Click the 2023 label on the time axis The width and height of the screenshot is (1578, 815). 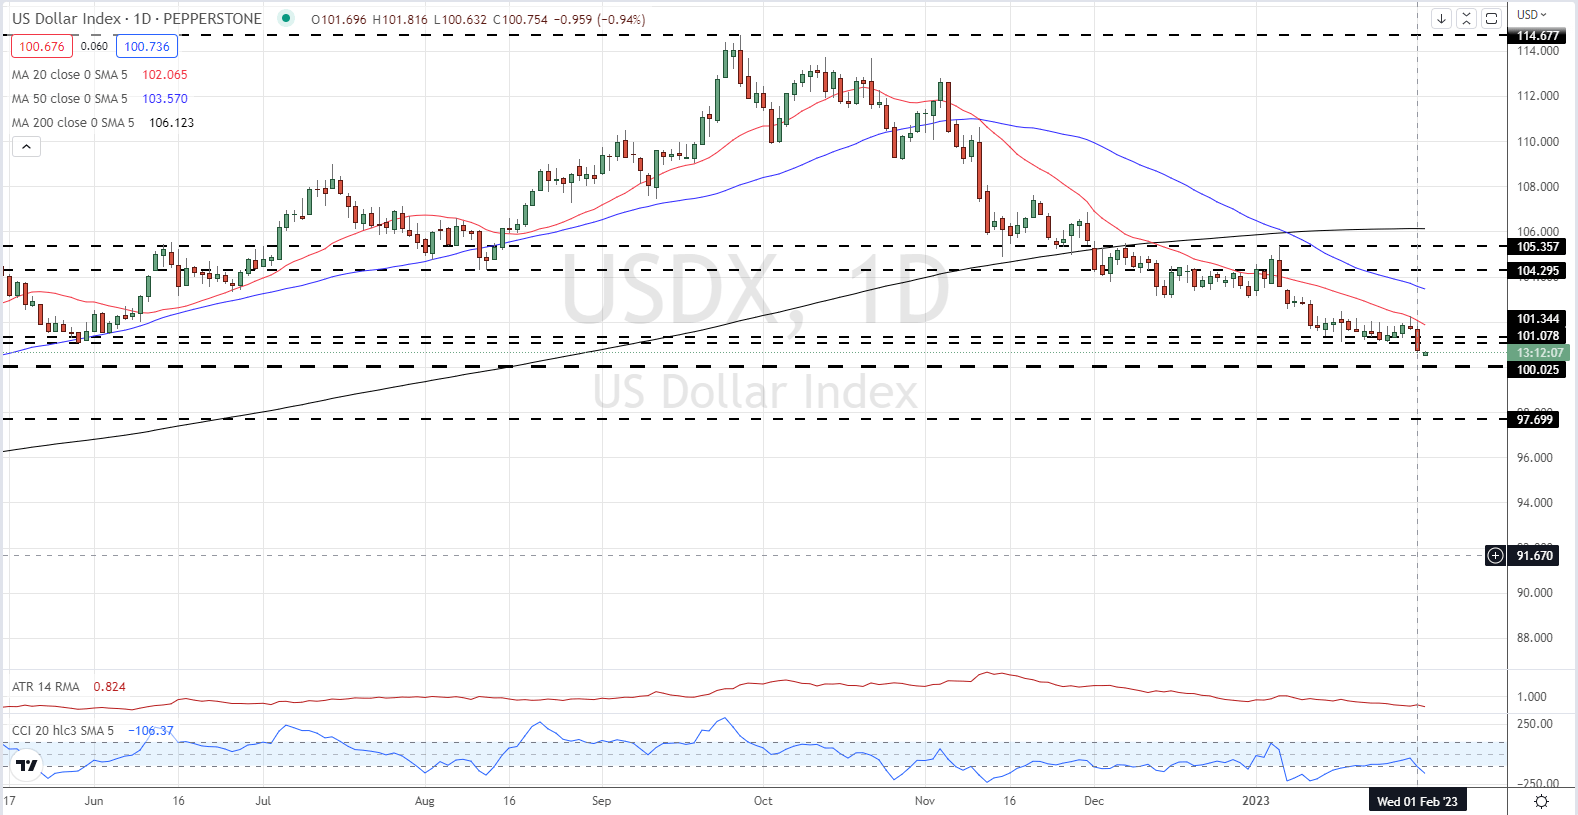pos(1256,801)
